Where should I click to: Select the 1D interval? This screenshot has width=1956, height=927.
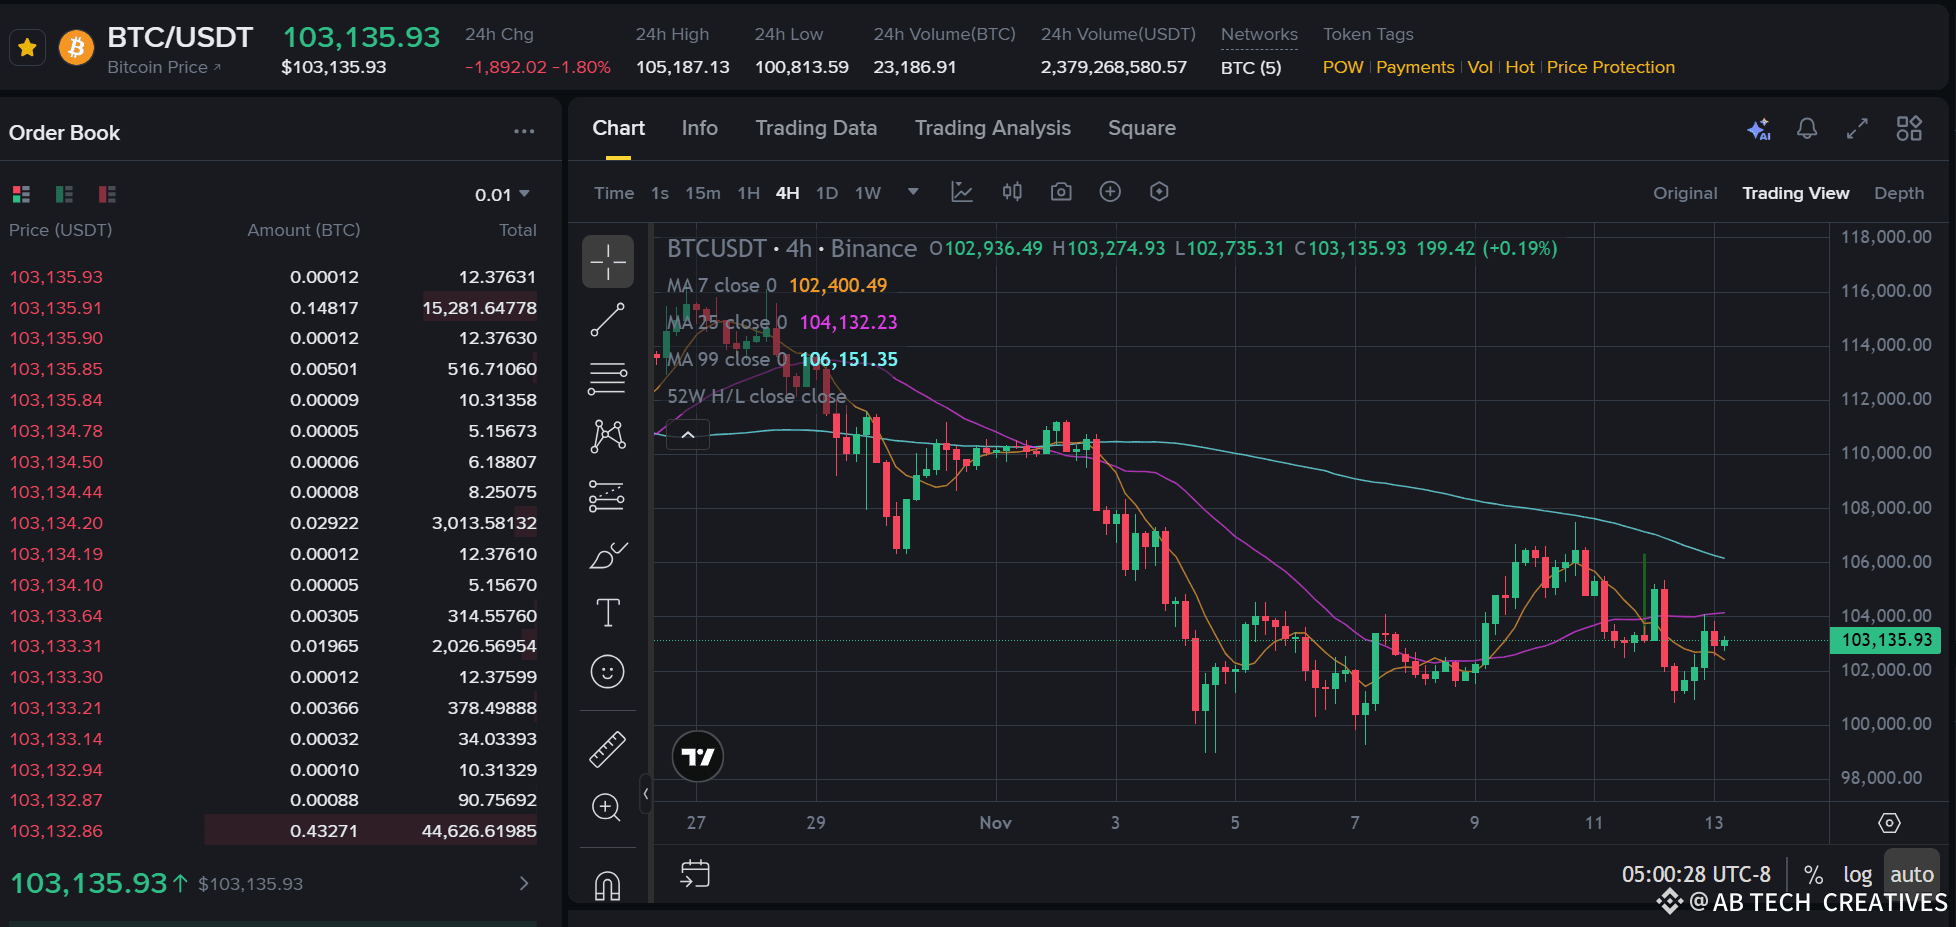pos(827,193)
